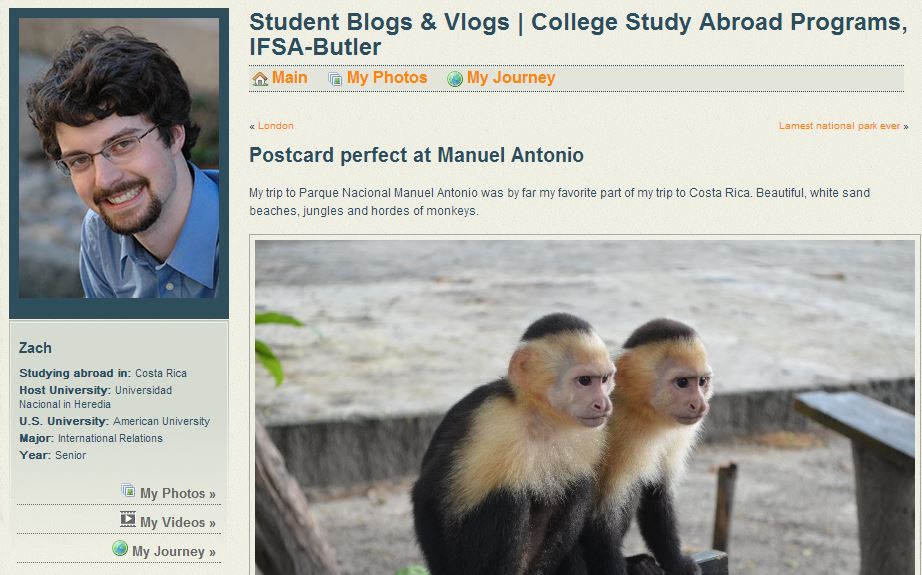Open sidebar My Videos » text link

177,522
